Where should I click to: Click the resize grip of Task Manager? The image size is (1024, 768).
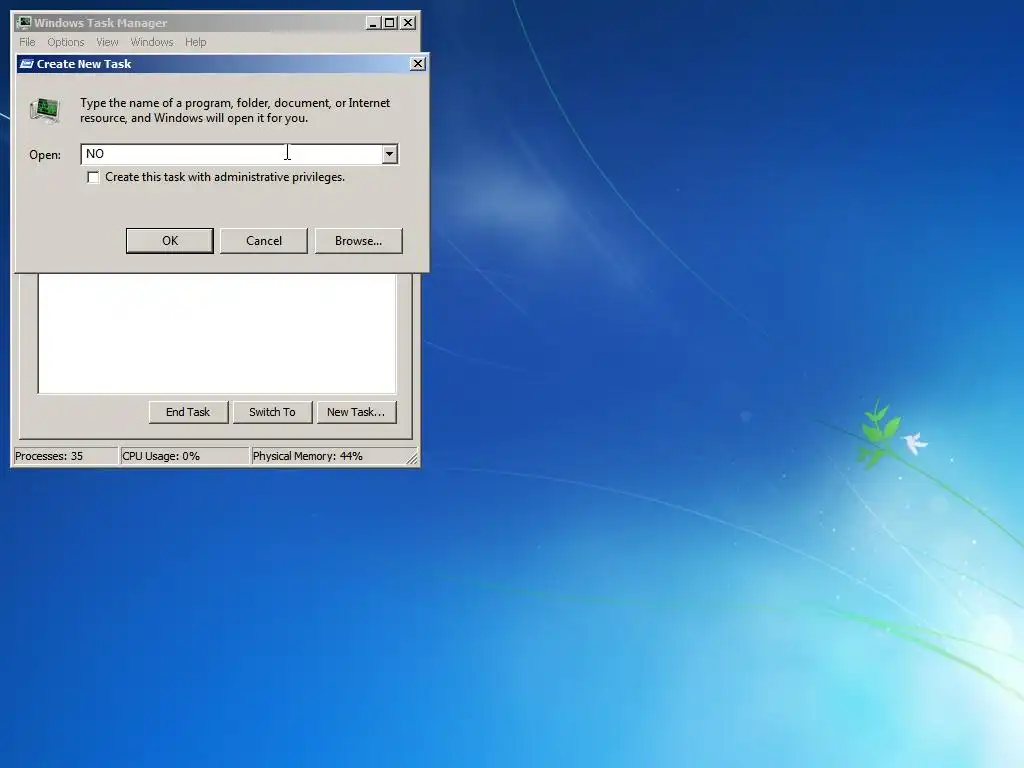pos(412,458)
